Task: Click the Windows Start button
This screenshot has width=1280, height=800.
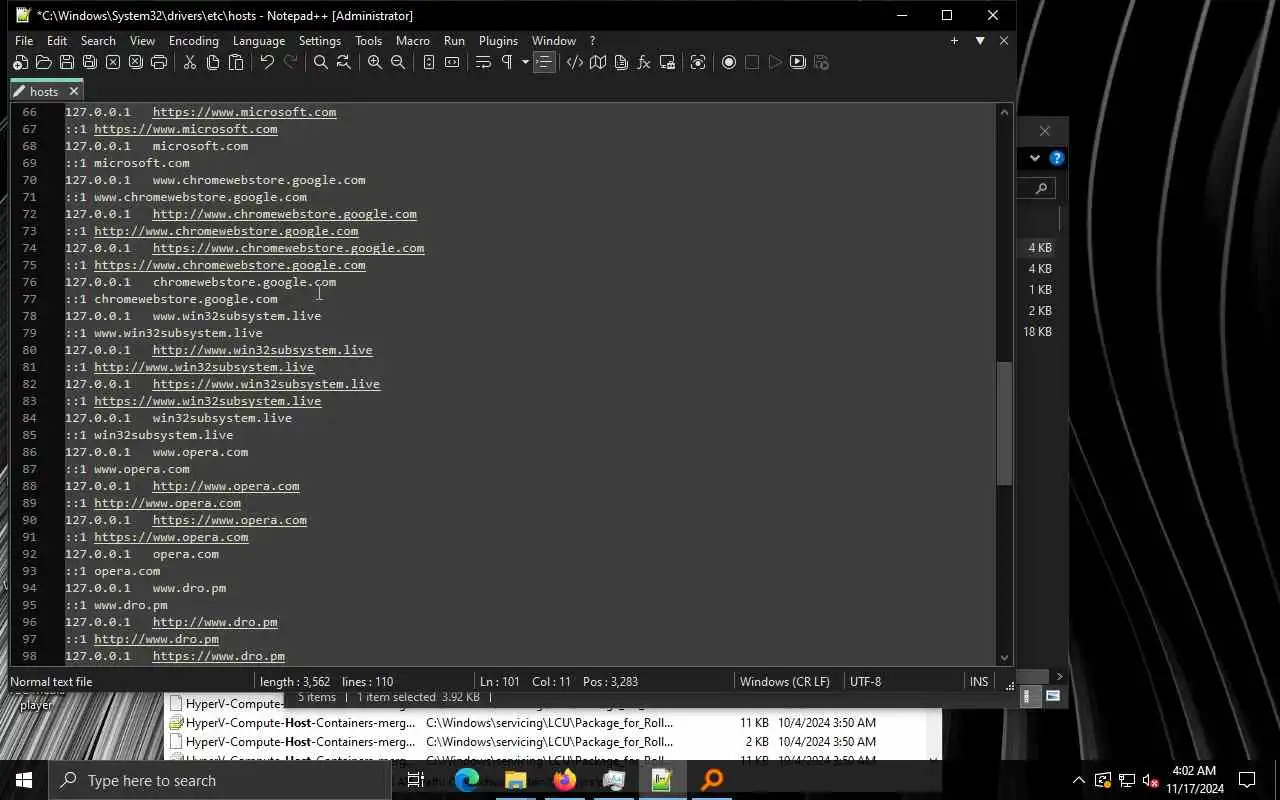Action: click(x=24, y=780)
